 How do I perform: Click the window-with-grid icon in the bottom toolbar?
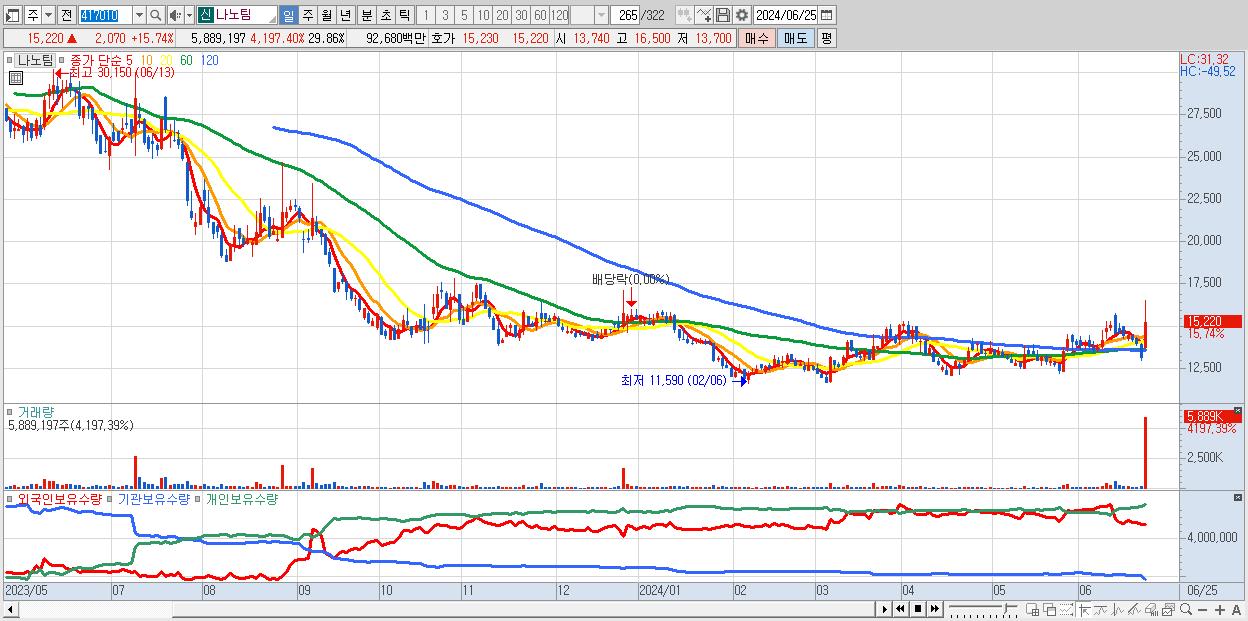(x=1032, y=609)
